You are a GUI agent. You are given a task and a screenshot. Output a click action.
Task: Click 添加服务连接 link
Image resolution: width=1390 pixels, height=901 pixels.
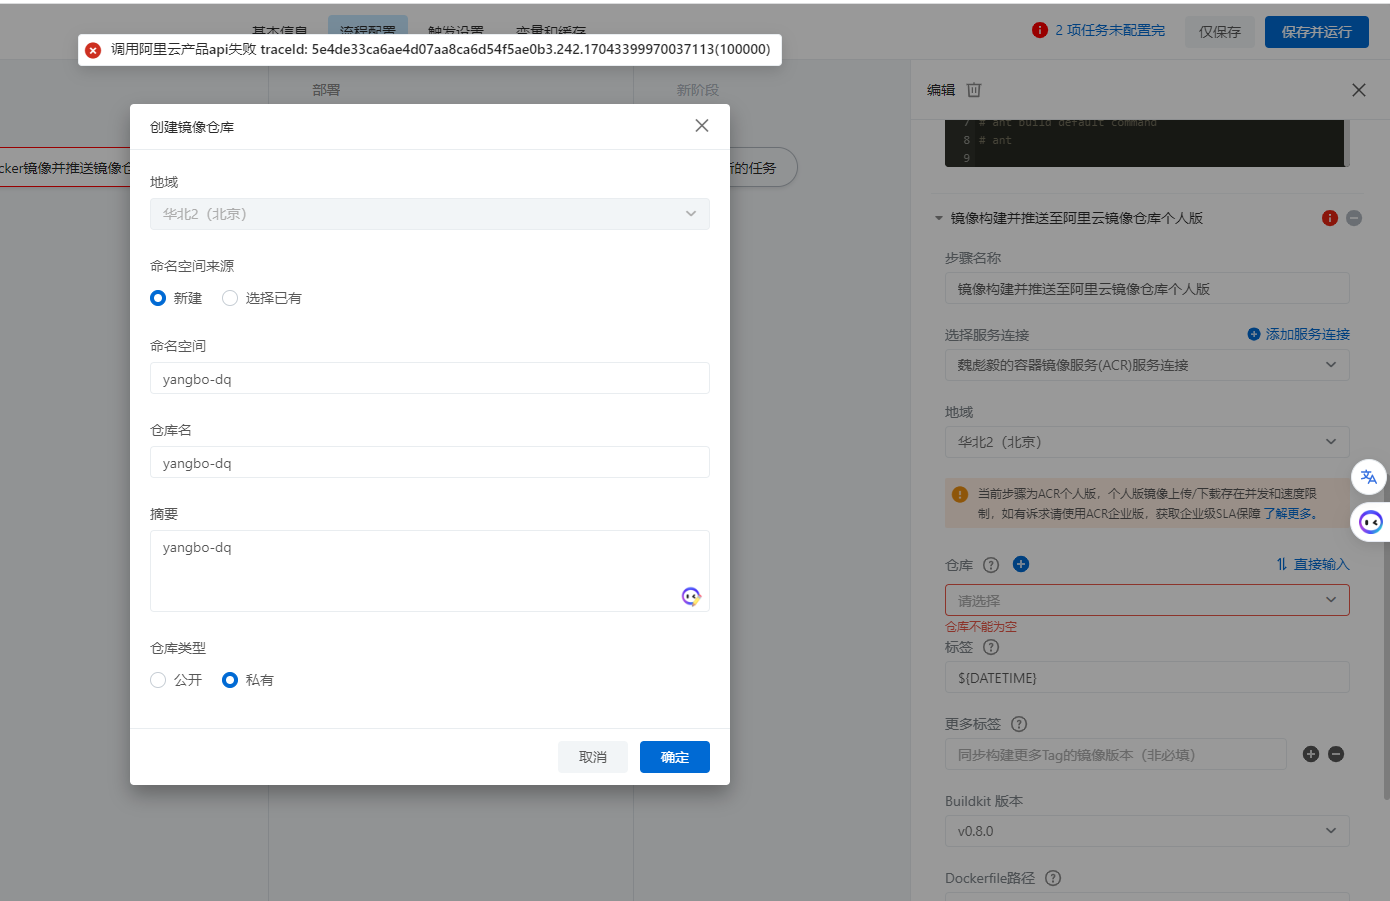coord(1299,334)
